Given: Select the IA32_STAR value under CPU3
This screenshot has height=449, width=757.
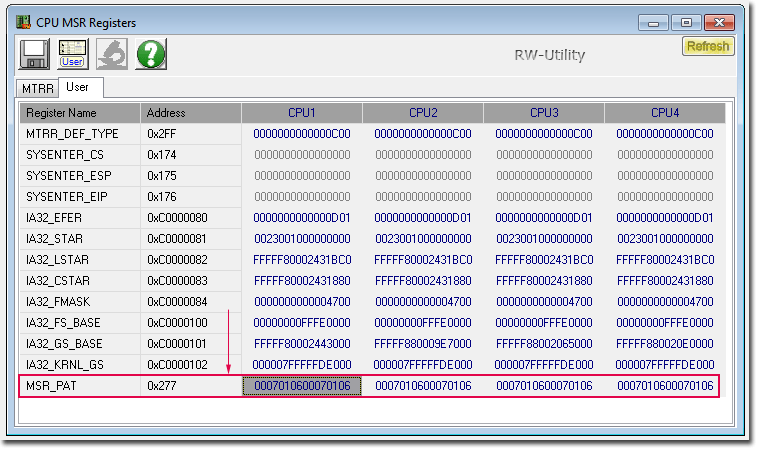Looking at the screenshot, I should point(544,239).
